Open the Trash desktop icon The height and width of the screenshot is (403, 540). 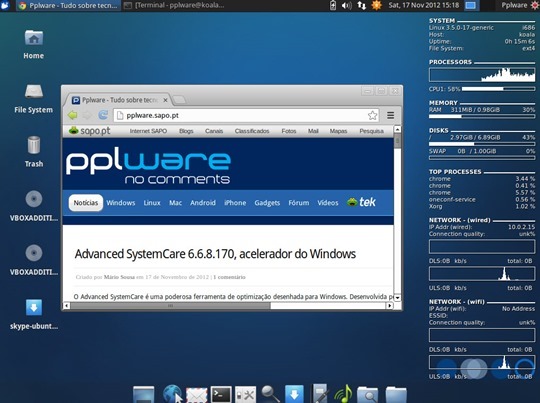pyautogui.click(x=34, y=152)
